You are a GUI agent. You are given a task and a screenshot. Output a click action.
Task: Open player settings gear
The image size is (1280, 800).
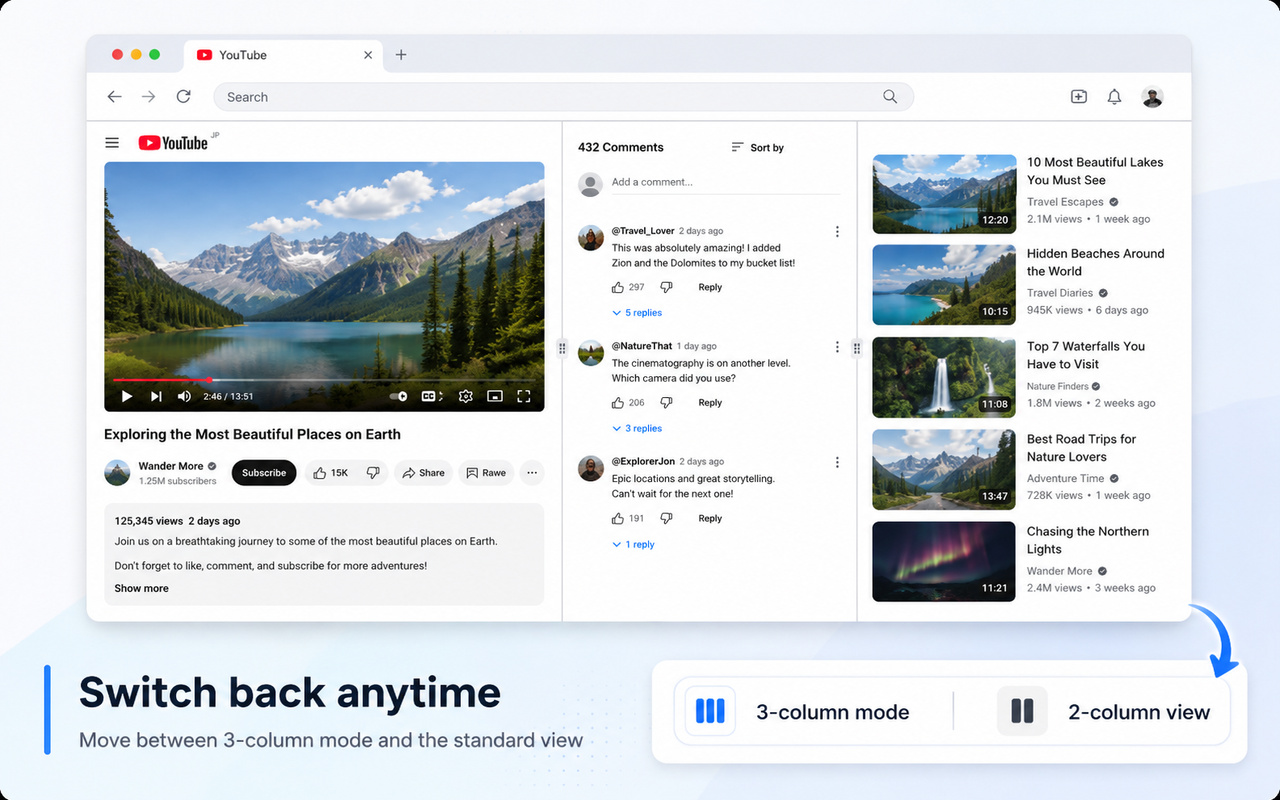(x=465, y=397)
